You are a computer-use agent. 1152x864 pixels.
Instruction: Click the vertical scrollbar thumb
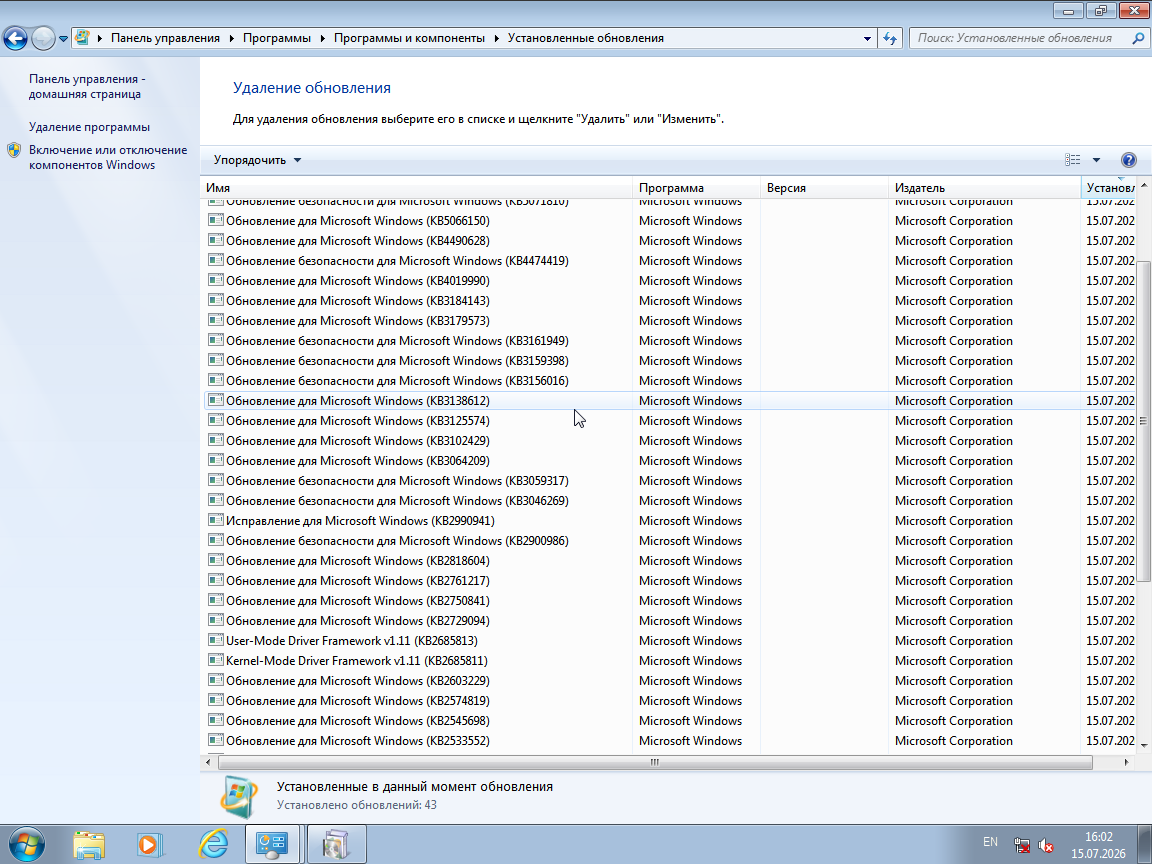[1143, 421]
